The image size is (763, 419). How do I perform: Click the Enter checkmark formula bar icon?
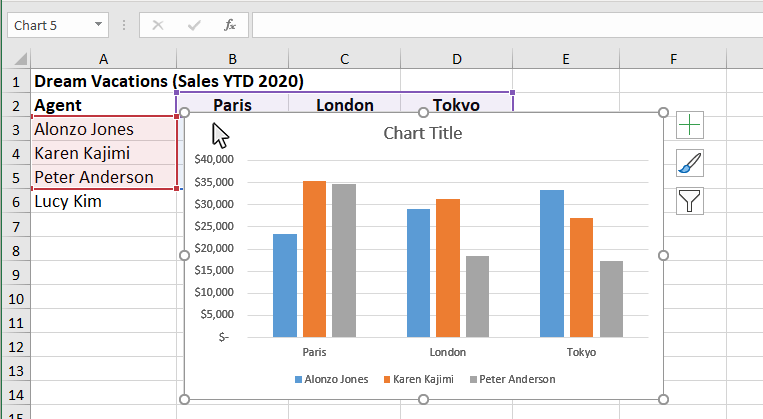[194, 25]
